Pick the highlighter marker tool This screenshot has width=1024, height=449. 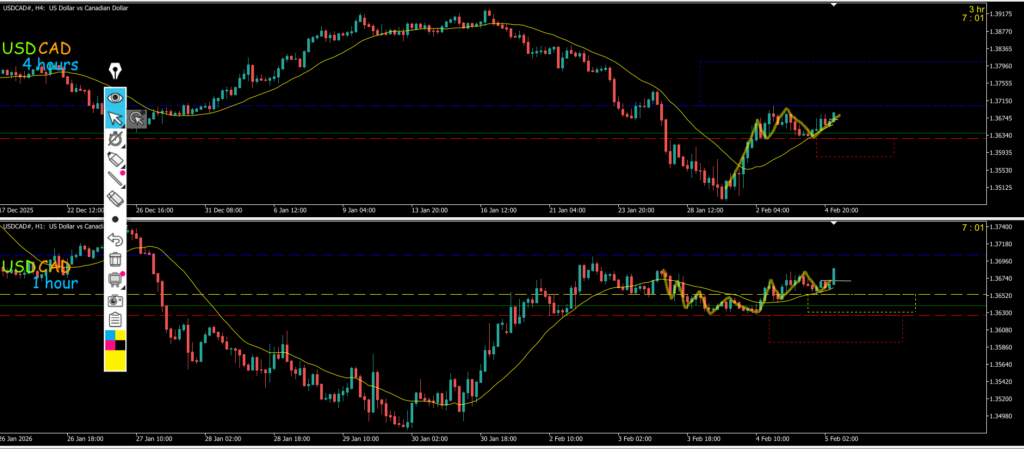pyautogui.click(x=116, y=160)
